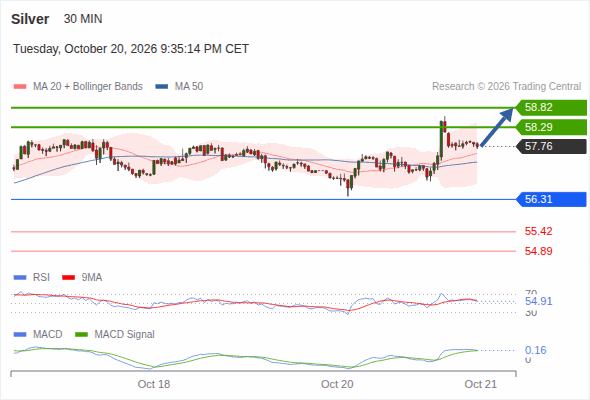Click the RSI value 54.91
This screenshot has width=590, height=400.
[539, 301]
